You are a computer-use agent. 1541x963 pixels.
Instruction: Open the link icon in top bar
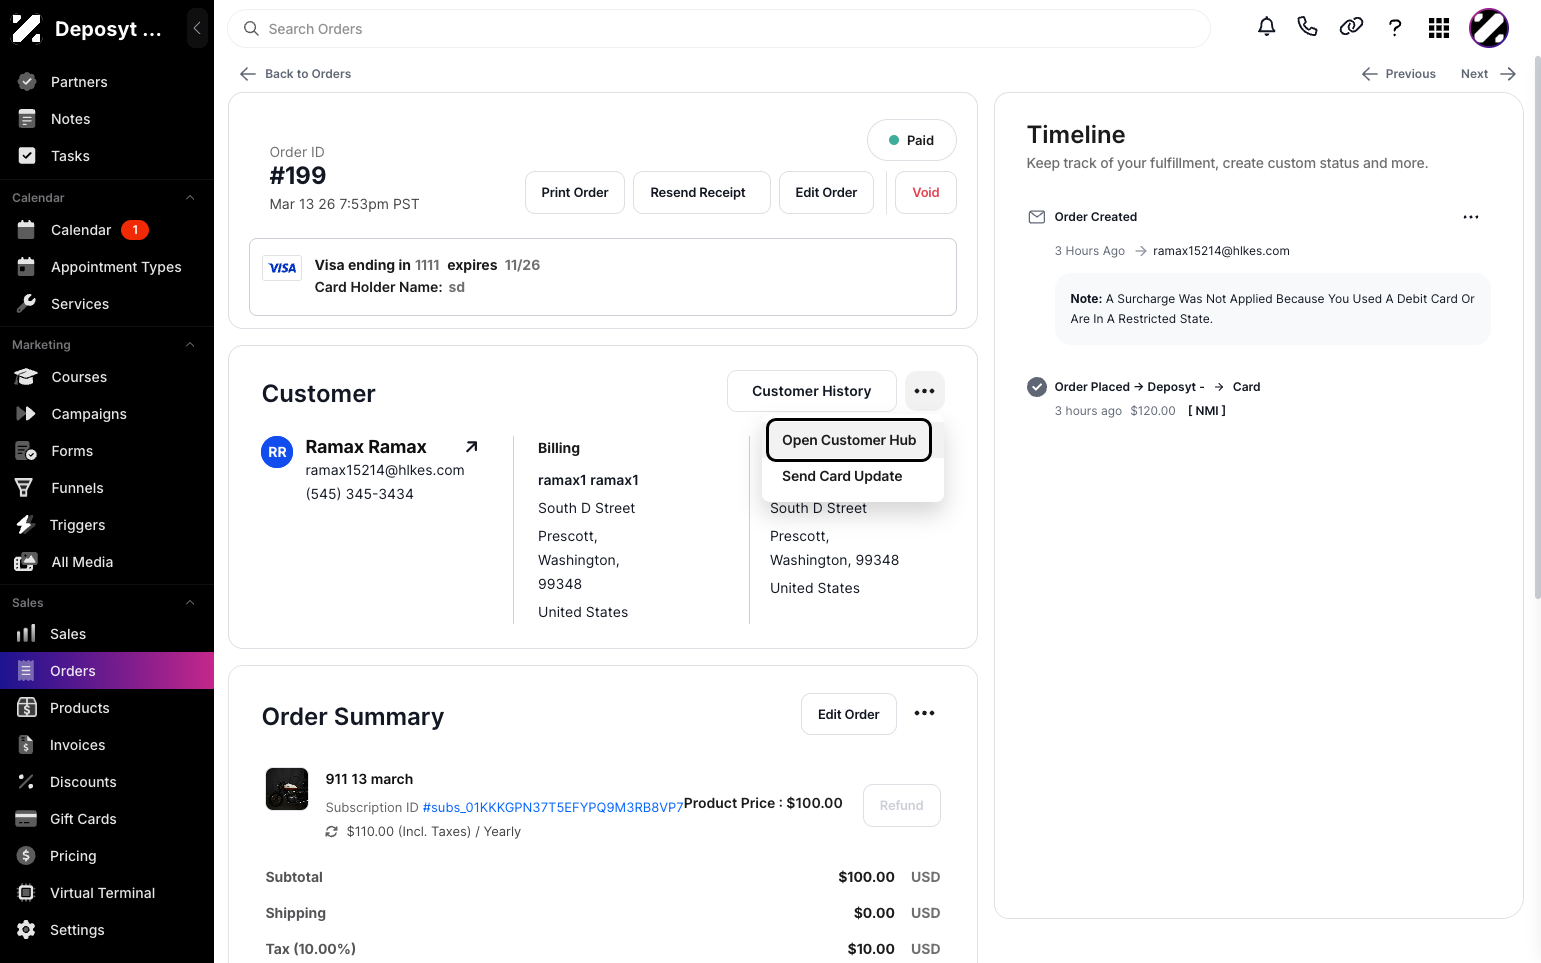click(x=1351, y=27)
